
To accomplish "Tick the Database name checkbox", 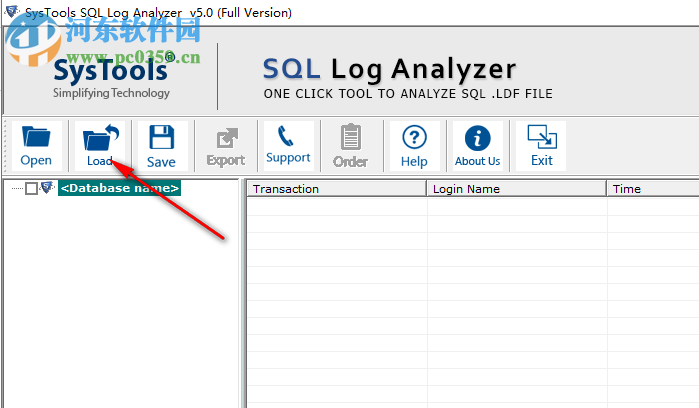I will click(31, 189).
